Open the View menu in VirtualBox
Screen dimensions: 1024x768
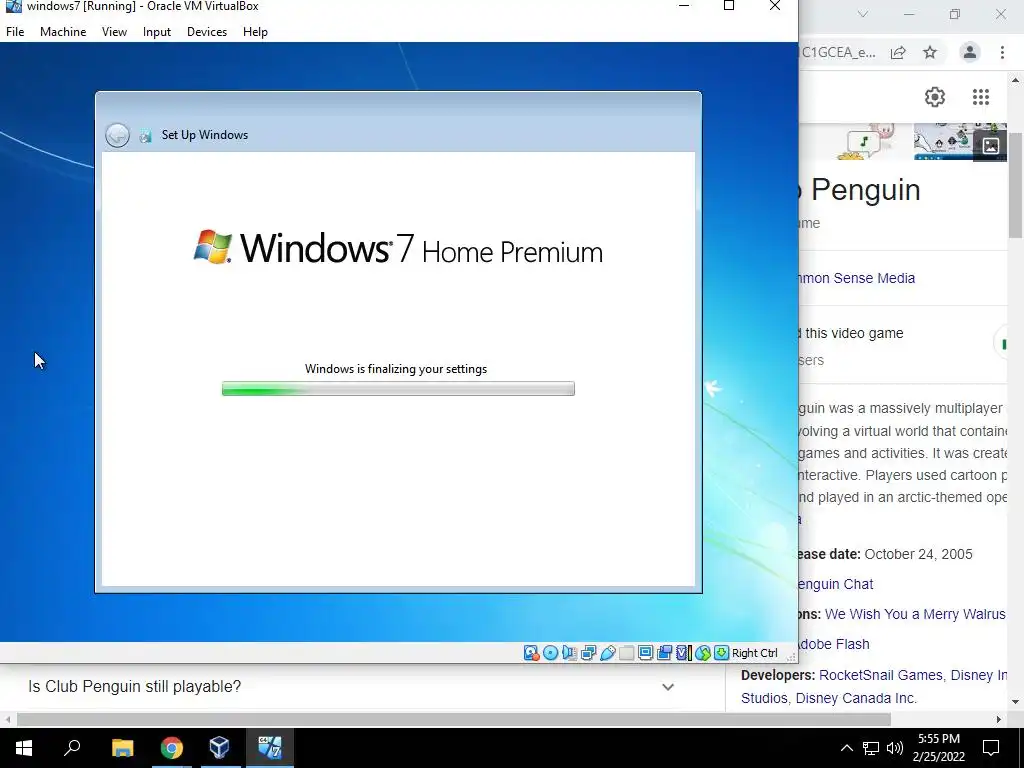point(114,31)
